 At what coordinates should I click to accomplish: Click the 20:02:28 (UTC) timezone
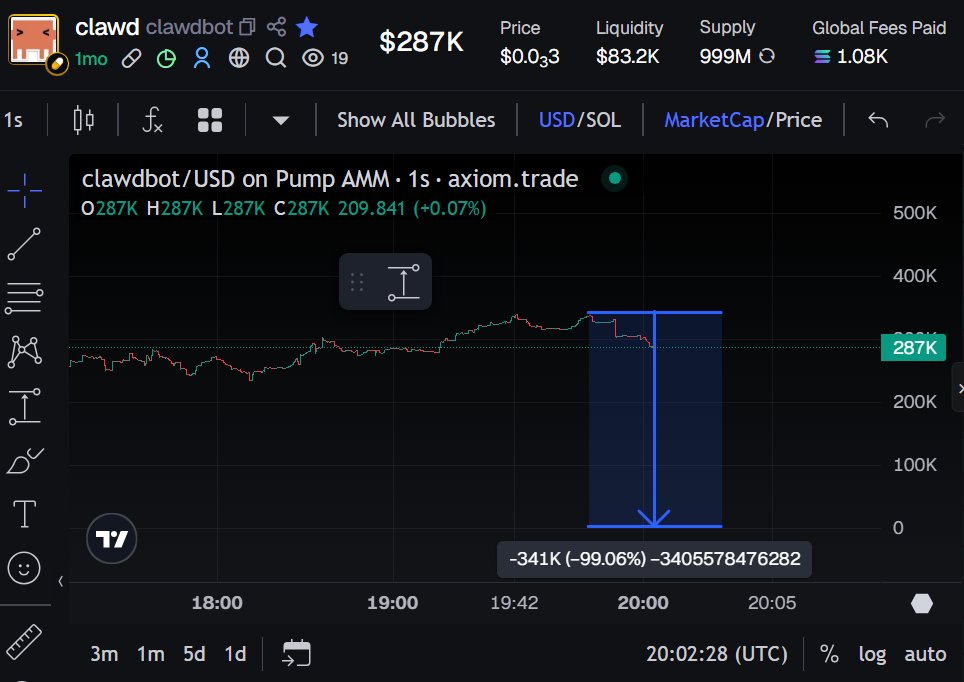[717, 653]
